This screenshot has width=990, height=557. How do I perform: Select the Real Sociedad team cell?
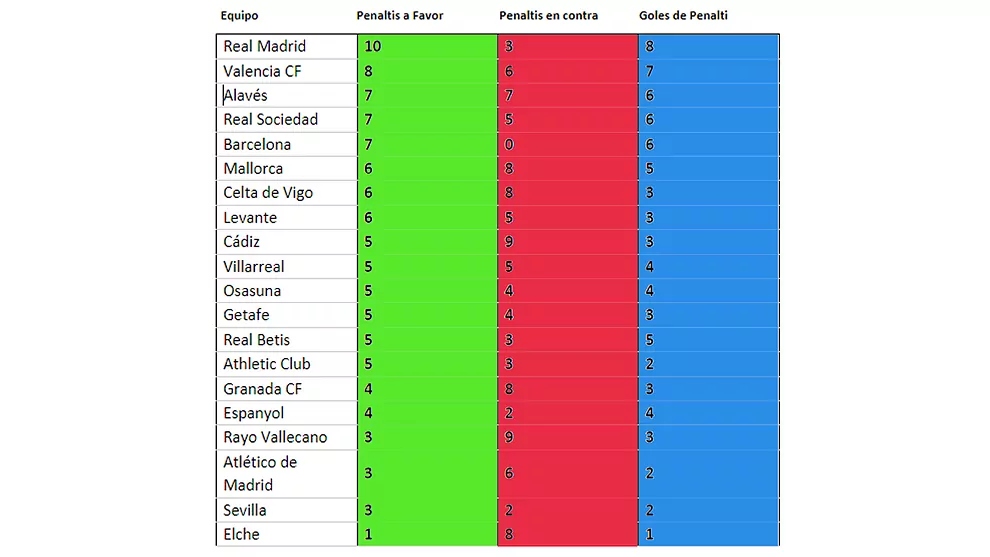coord(286,120)
